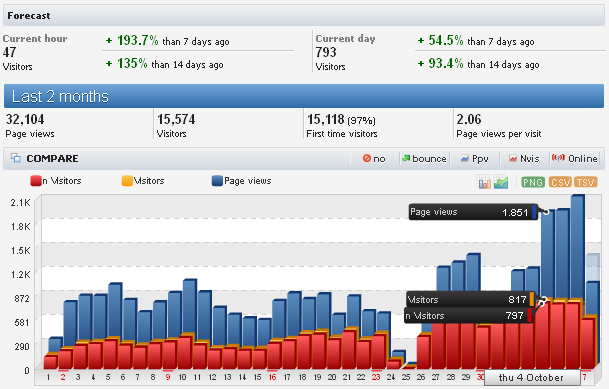Click the '+ 54.5% than 7 days ago' figure
The image size is (609, 389).
[476, 40]
